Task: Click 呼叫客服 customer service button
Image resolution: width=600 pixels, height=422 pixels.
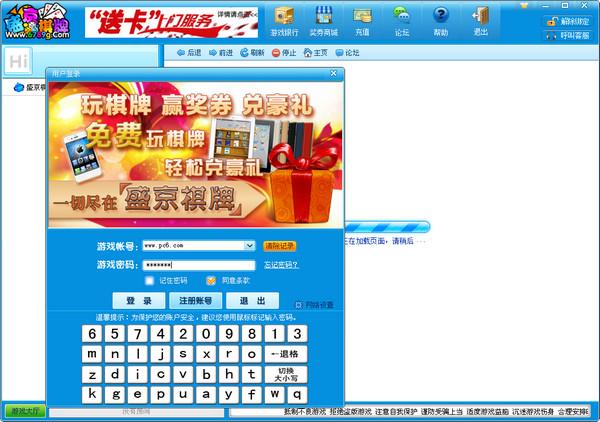Action: point(568,36)
